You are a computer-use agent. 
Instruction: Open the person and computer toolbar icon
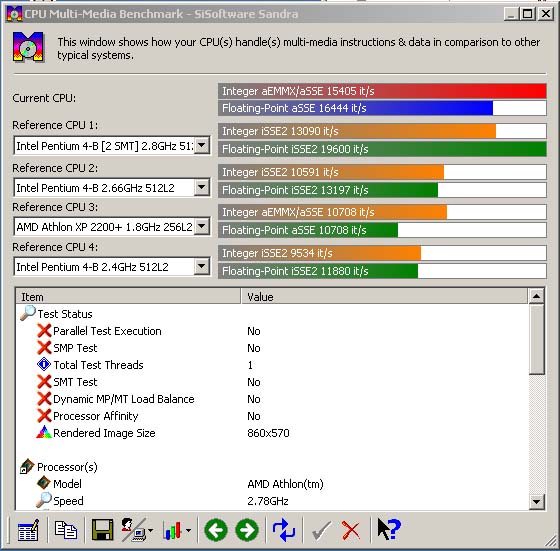click(x=134, y=530)
